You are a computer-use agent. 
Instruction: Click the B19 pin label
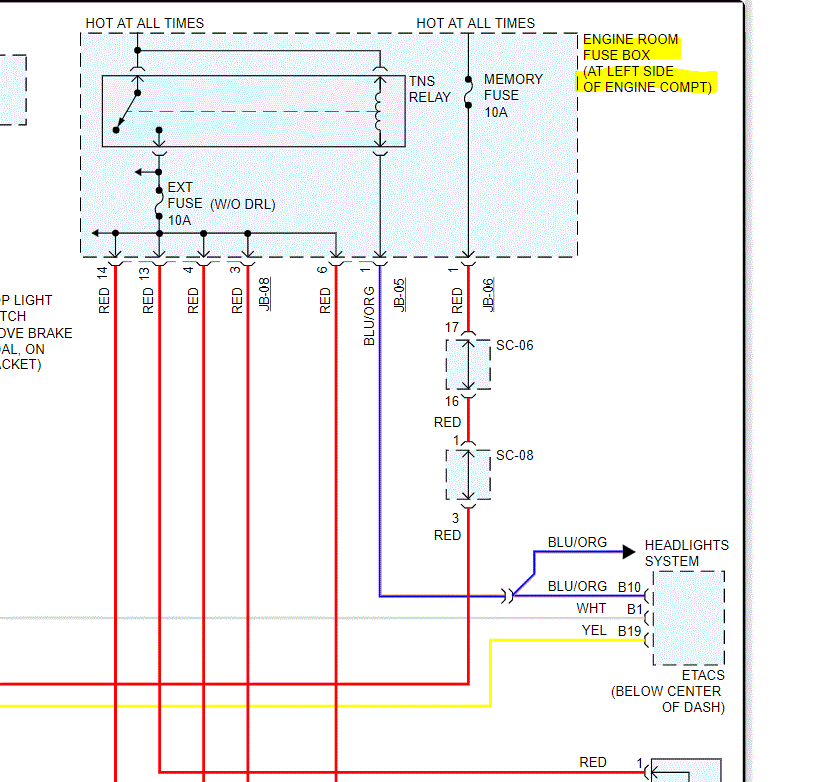point(629,631)
